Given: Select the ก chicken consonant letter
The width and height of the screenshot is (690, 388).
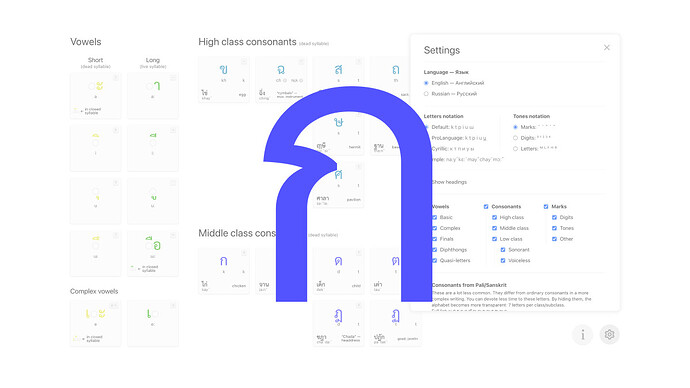Looking at the screenshot, I should [224, 261].
